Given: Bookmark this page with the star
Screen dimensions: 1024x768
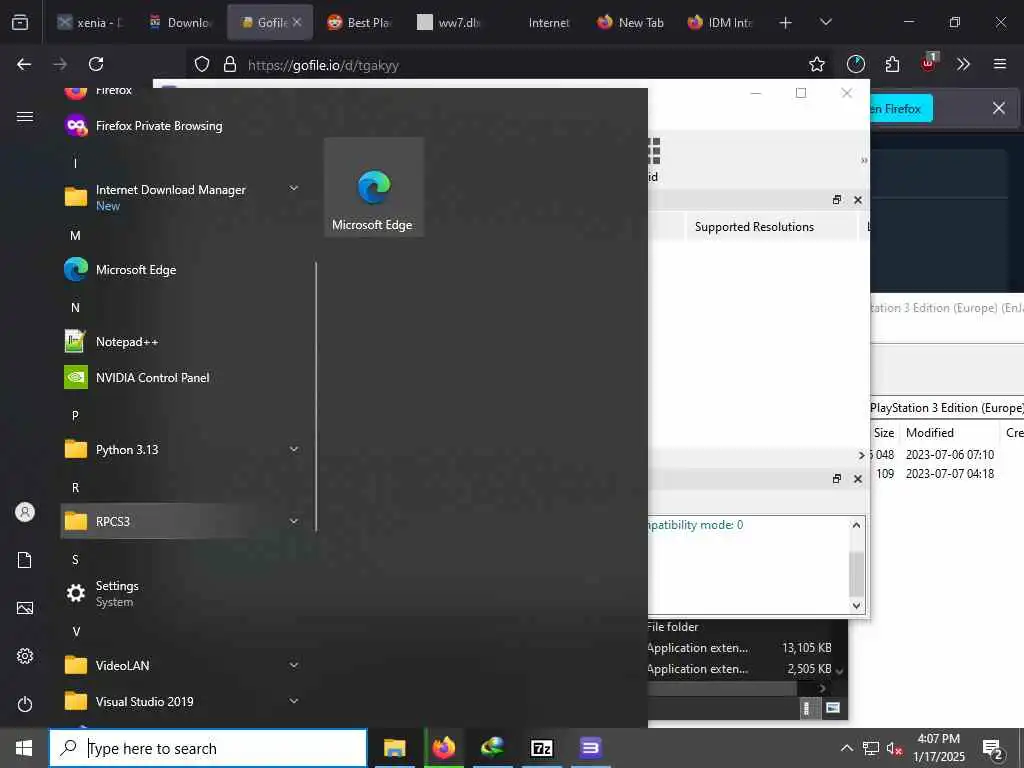Looking at the screenshot, I should 816,64.
